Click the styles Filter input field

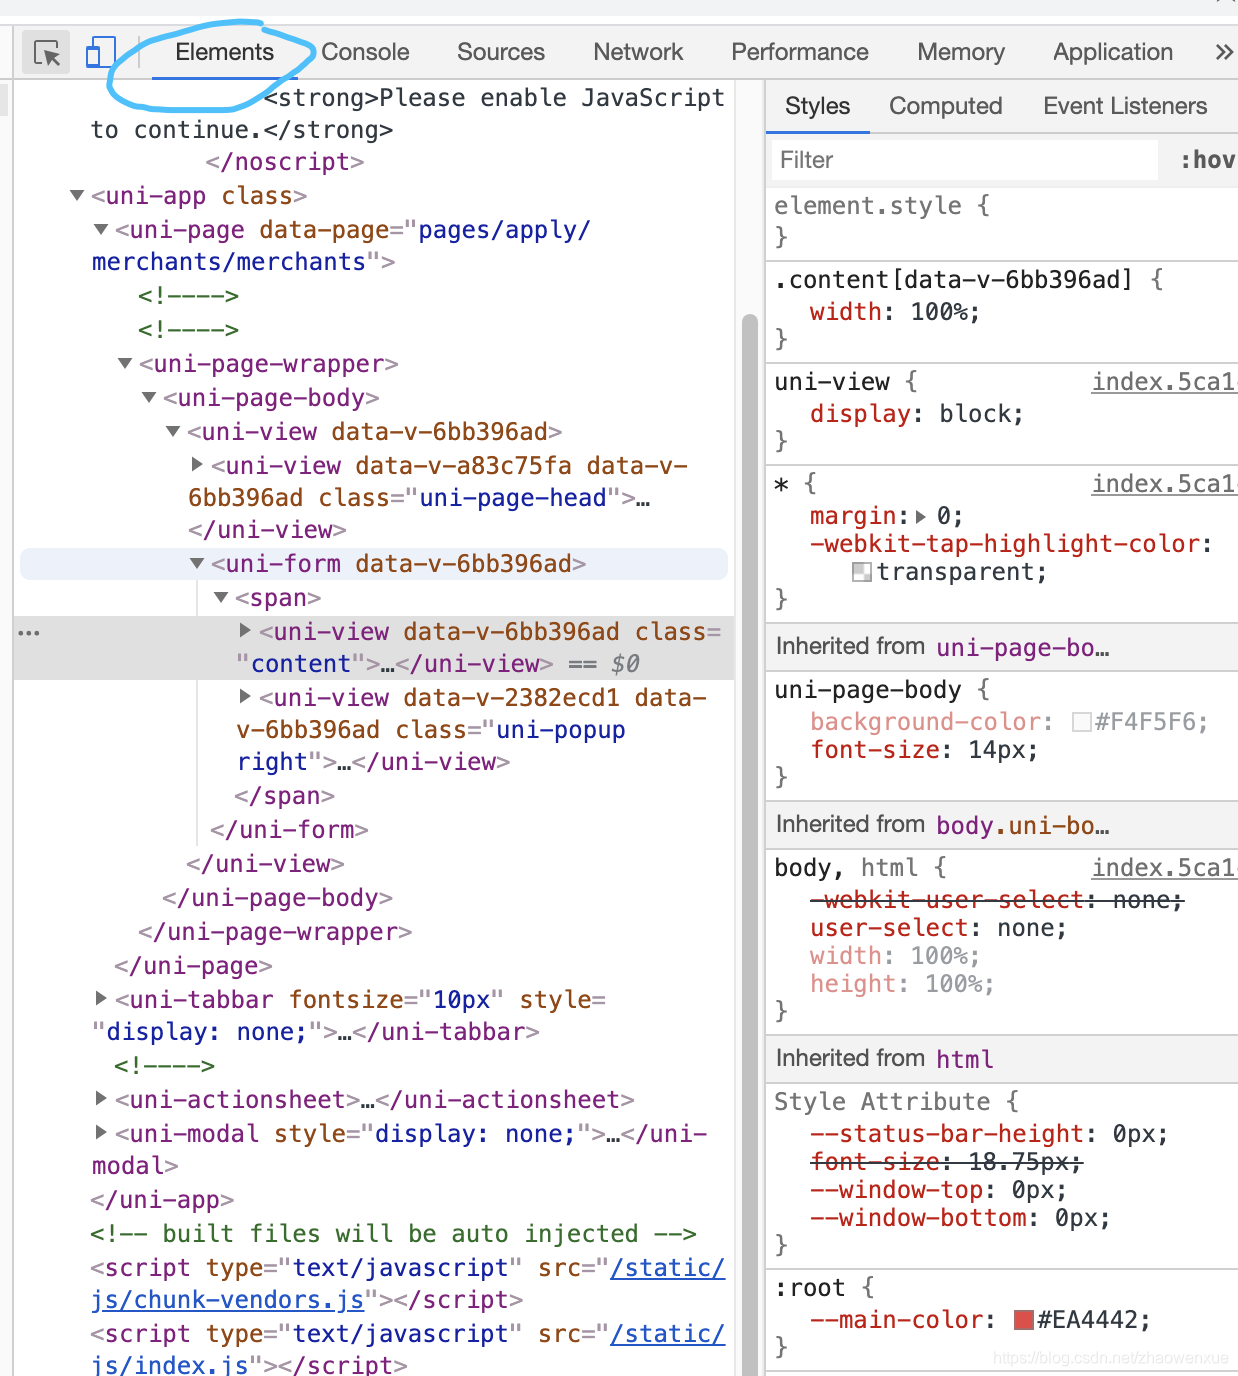click(x=964, y=160)
